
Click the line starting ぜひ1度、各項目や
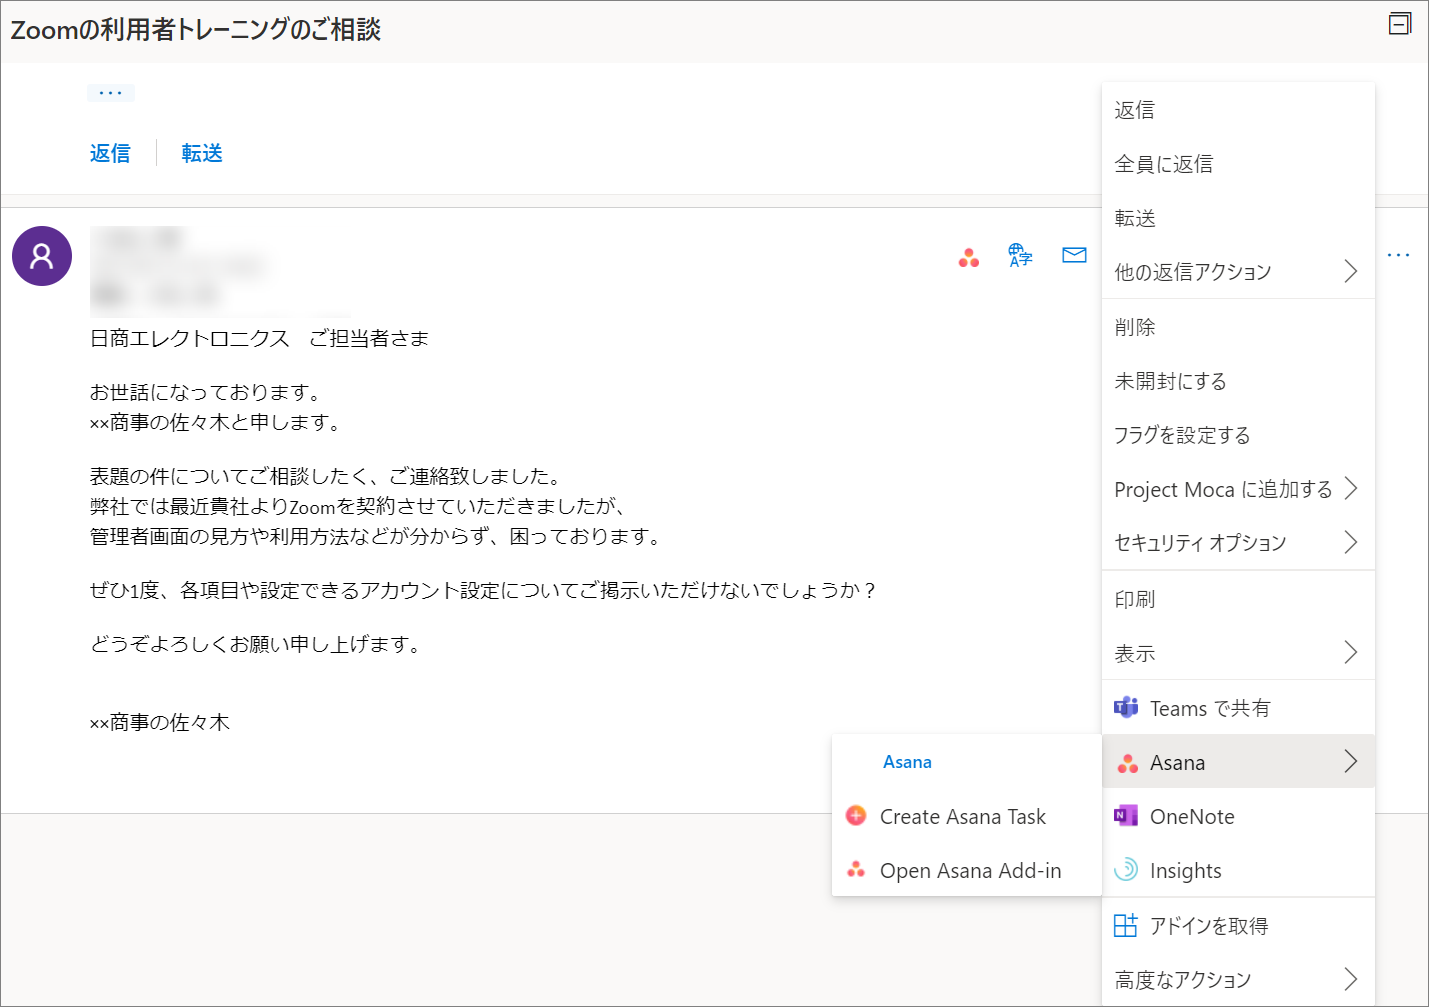pos(485,590)
